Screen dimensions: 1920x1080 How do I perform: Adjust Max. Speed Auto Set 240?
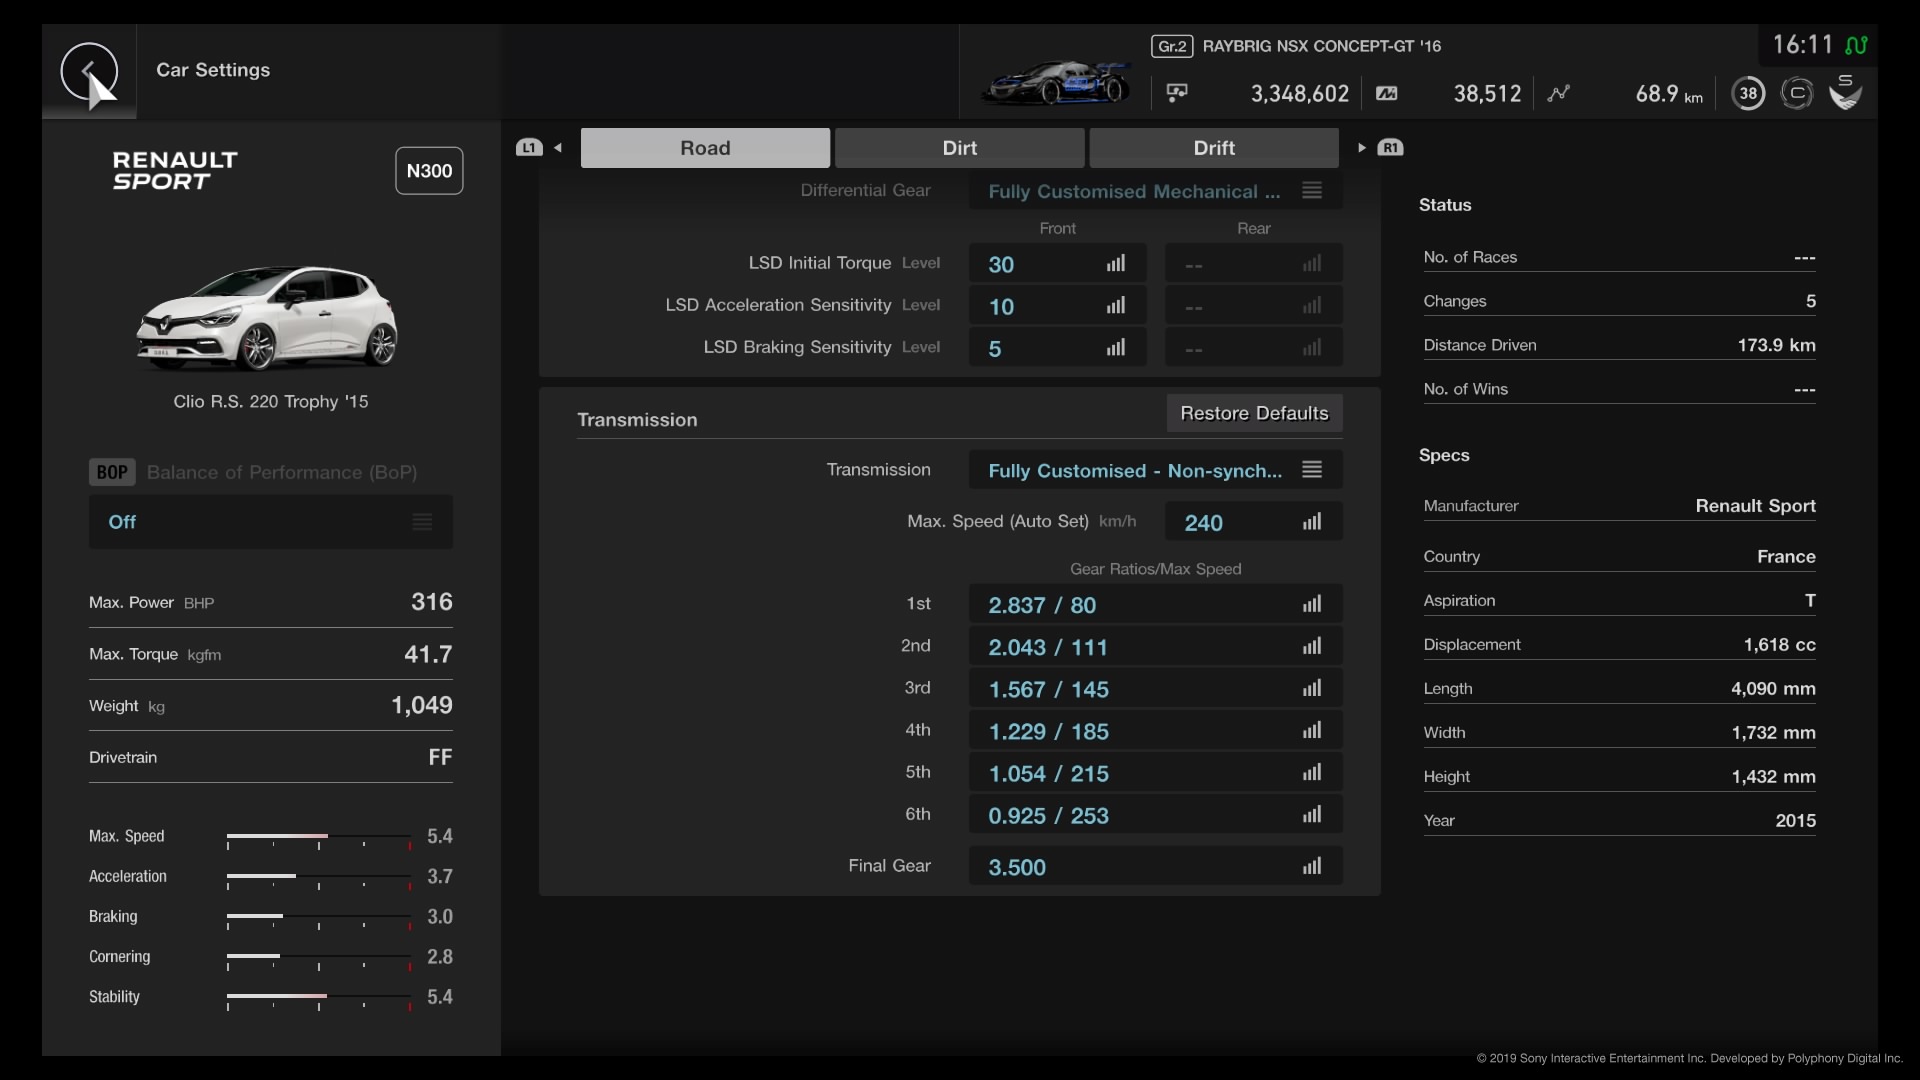[x=1253, y=522]
